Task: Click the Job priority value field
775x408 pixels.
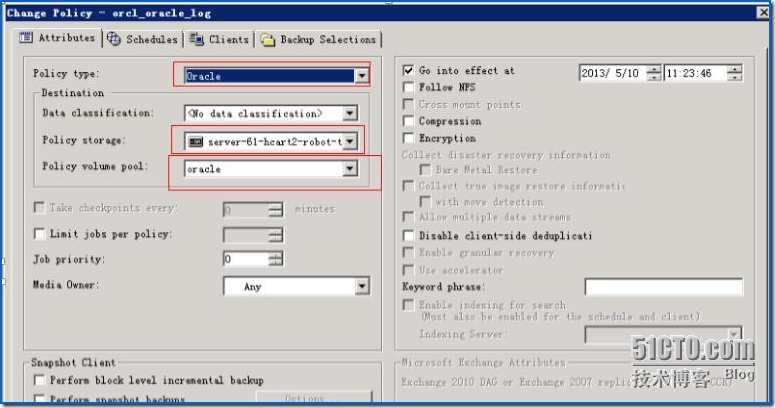Action: click(246, 259)
